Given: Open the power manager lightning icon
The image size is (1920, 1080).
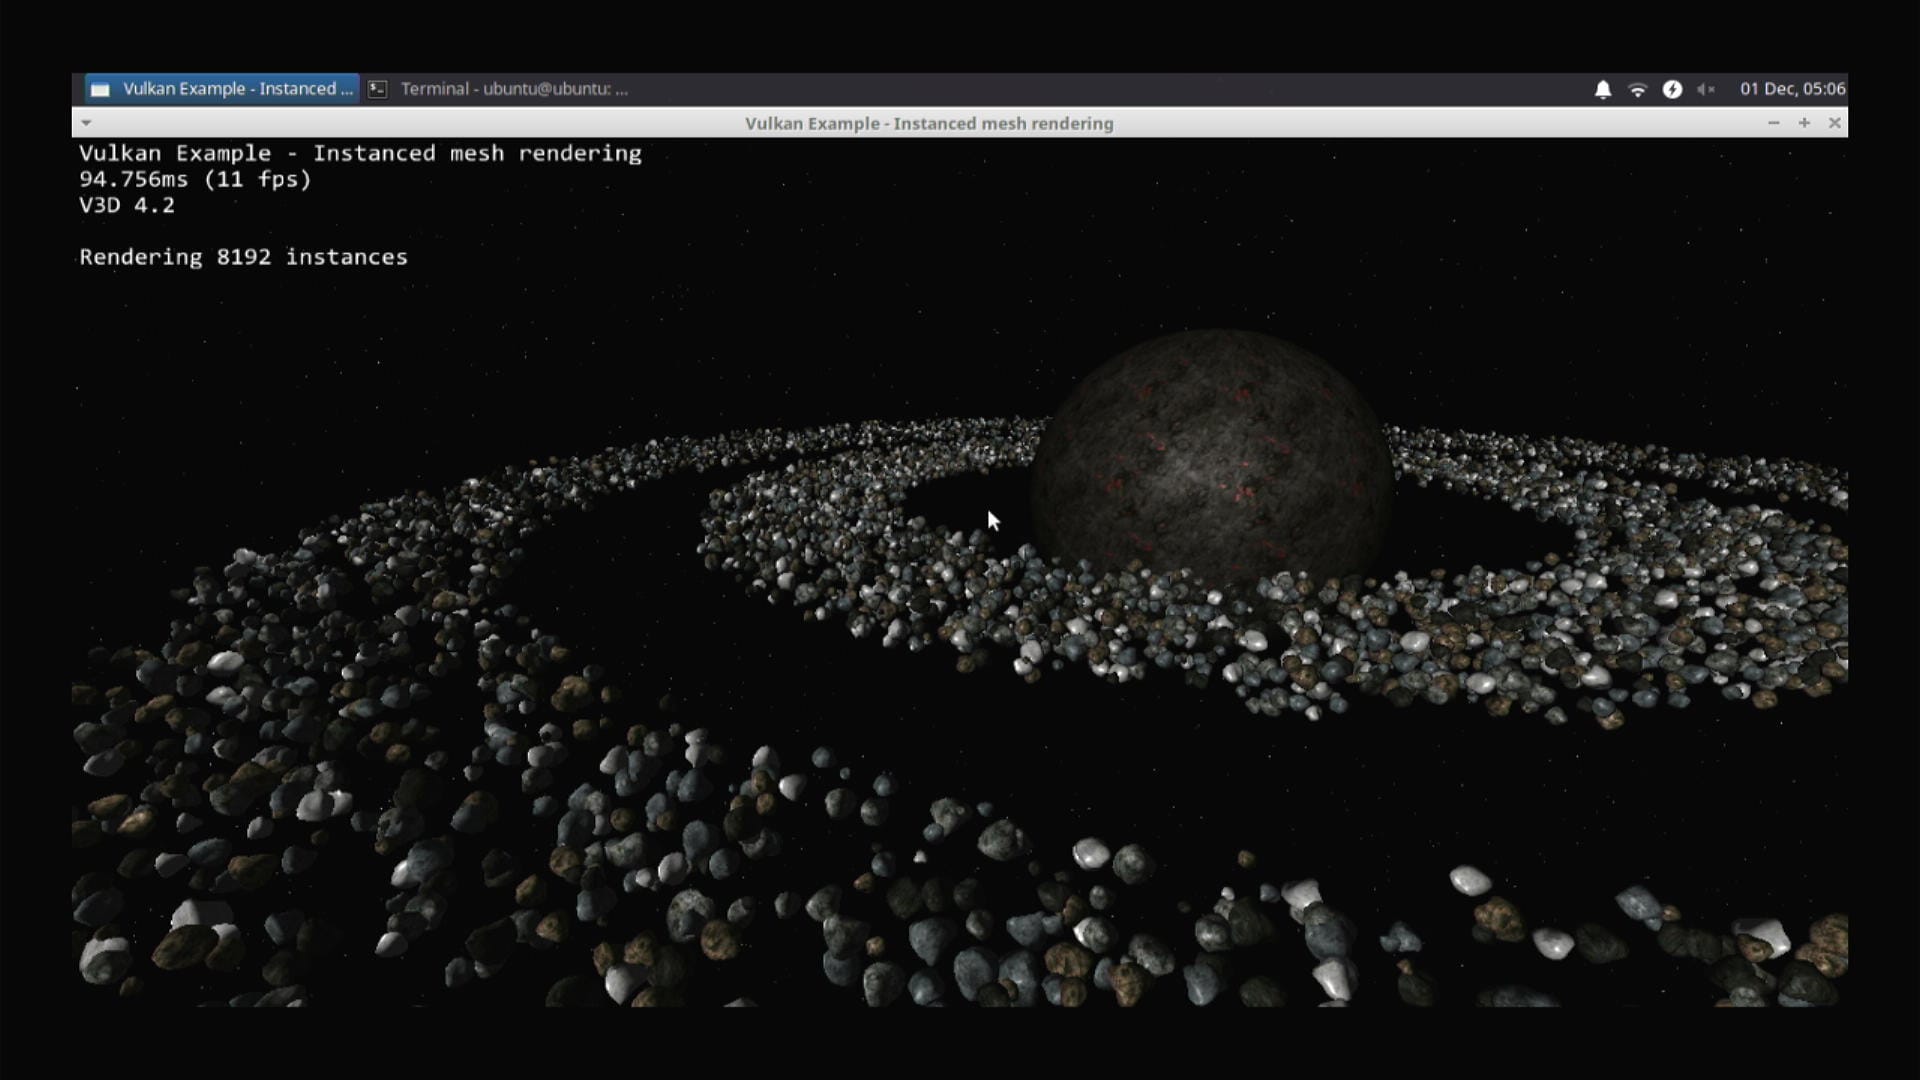Looking at the screenshot, I should (1672, 89).
